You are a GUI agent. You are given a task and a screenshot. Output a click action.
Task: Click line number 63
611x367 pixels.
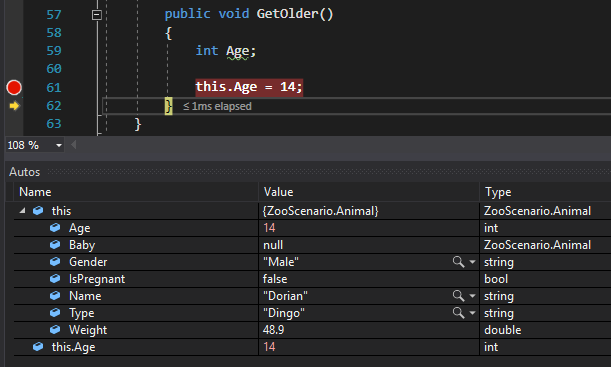[x=54, y=124]
